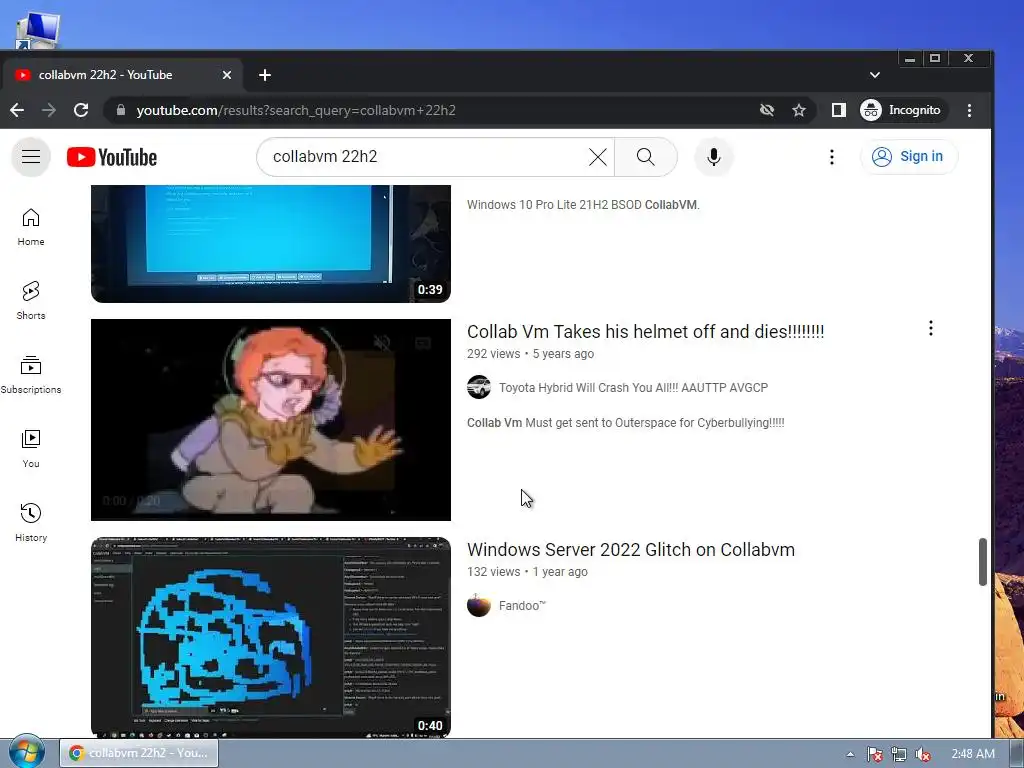The width and height of the screenshot is (1024, 768).
Task: Go forward with the browser arrow
Action: coord(49,110)
